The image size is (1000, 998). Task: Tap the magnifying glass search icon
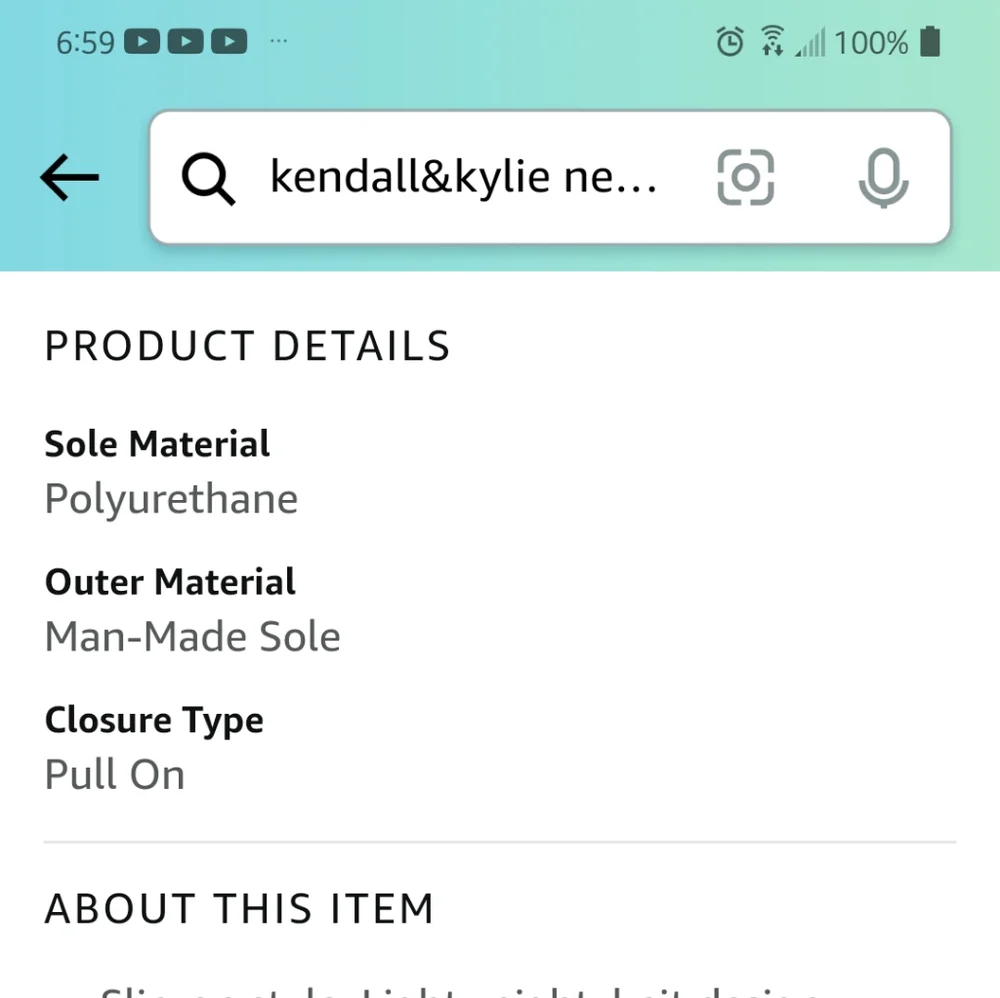pos(208,177)
